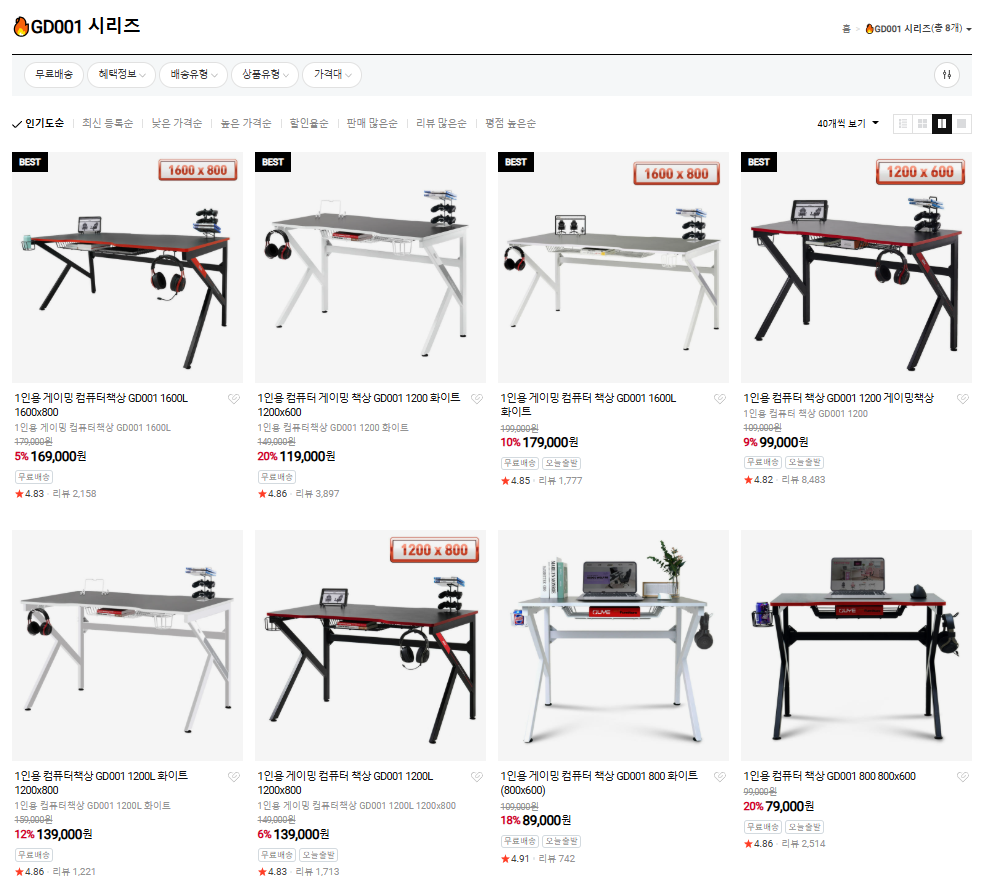
Task: Open the 40개씩 보기 items-per-page dropdown
Action: [x=848, y=123]
